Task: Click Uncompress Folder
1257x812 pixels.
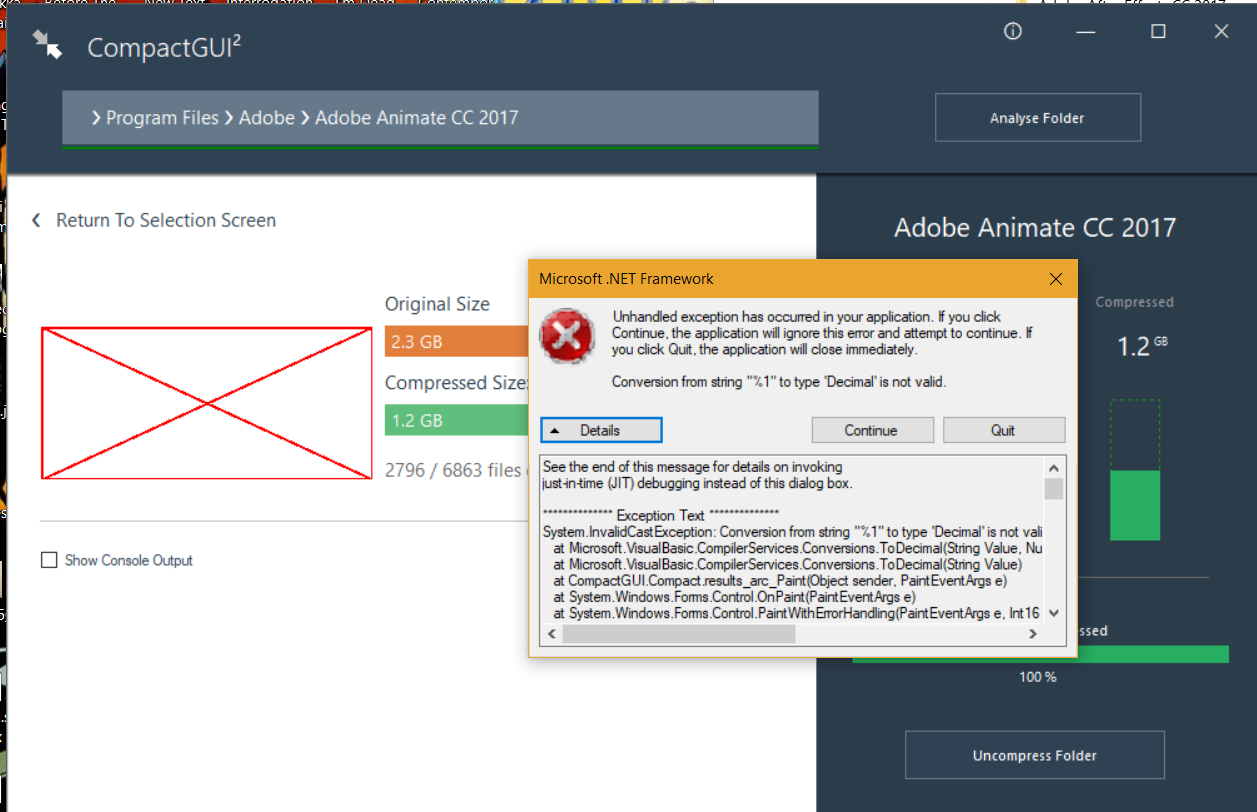Action: pos(1034,755)
